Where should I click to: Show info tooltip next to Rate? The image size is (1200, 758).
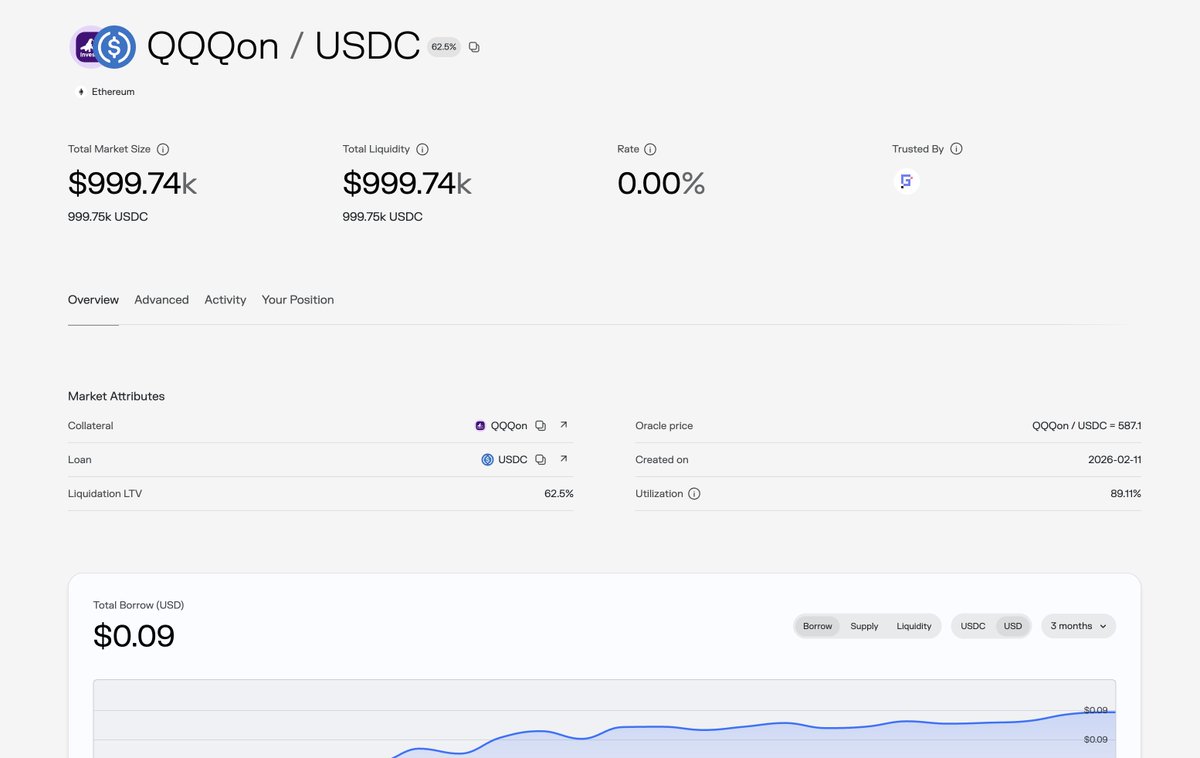650,149
